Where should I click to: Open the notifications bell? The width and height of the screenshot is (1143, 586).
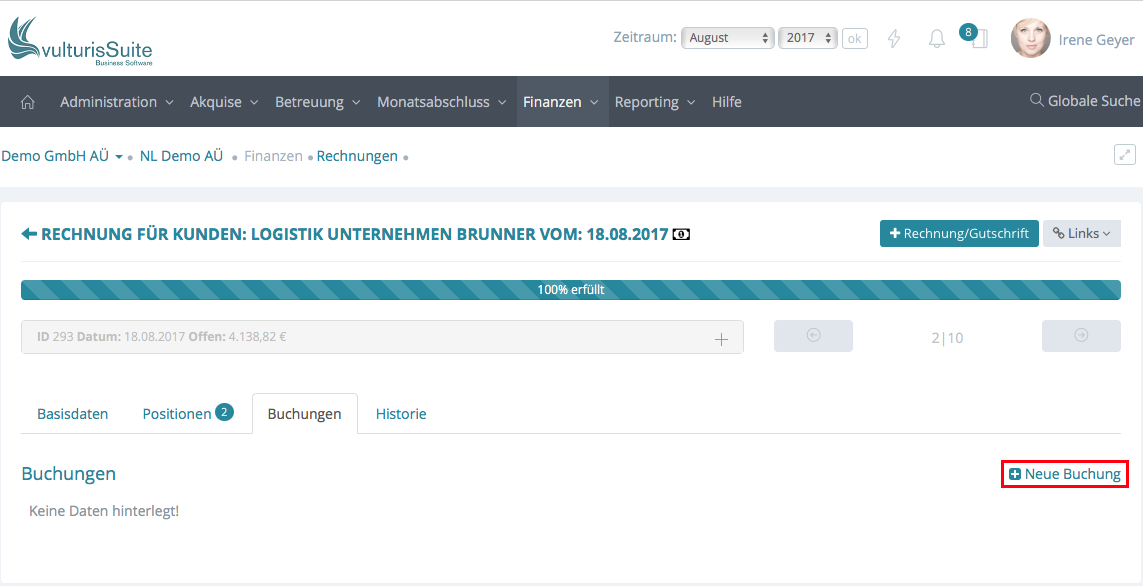[x=937, y=39]
